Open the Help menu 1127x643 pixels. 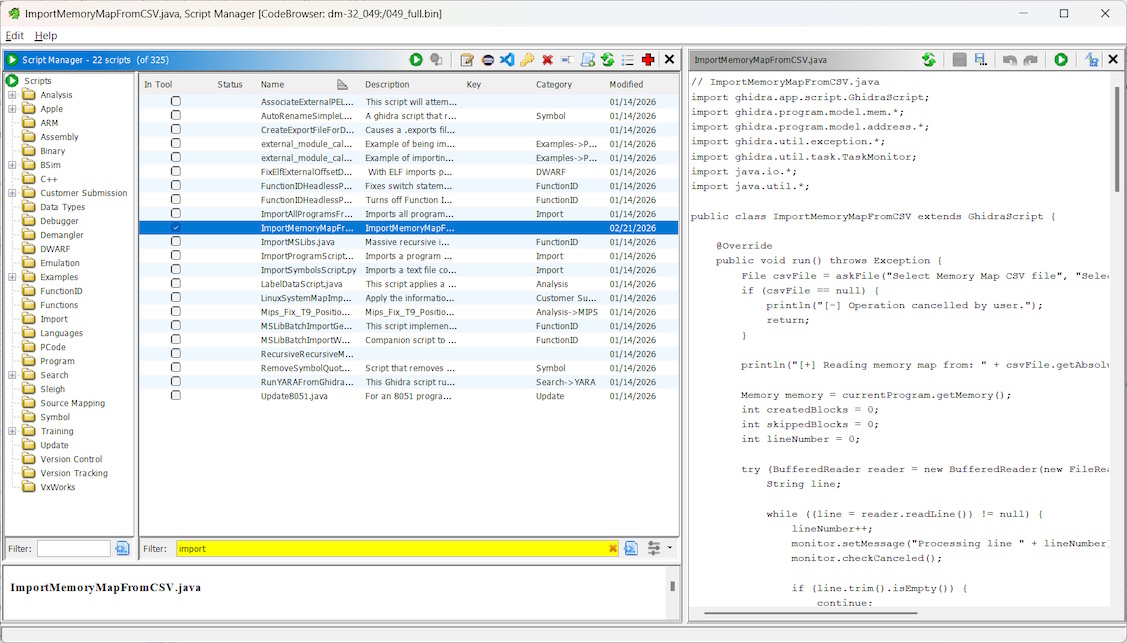pyautogui.click(x=46, y=36)
